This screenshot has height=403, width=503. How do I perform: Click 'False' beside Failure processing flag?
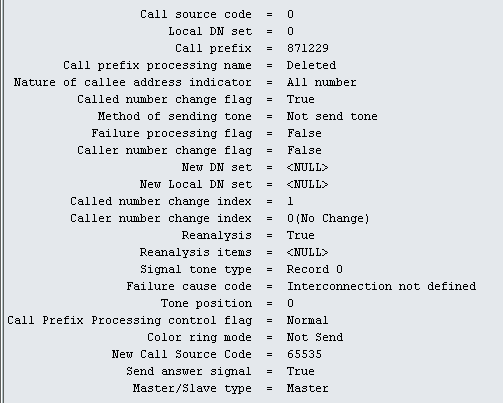304,133
